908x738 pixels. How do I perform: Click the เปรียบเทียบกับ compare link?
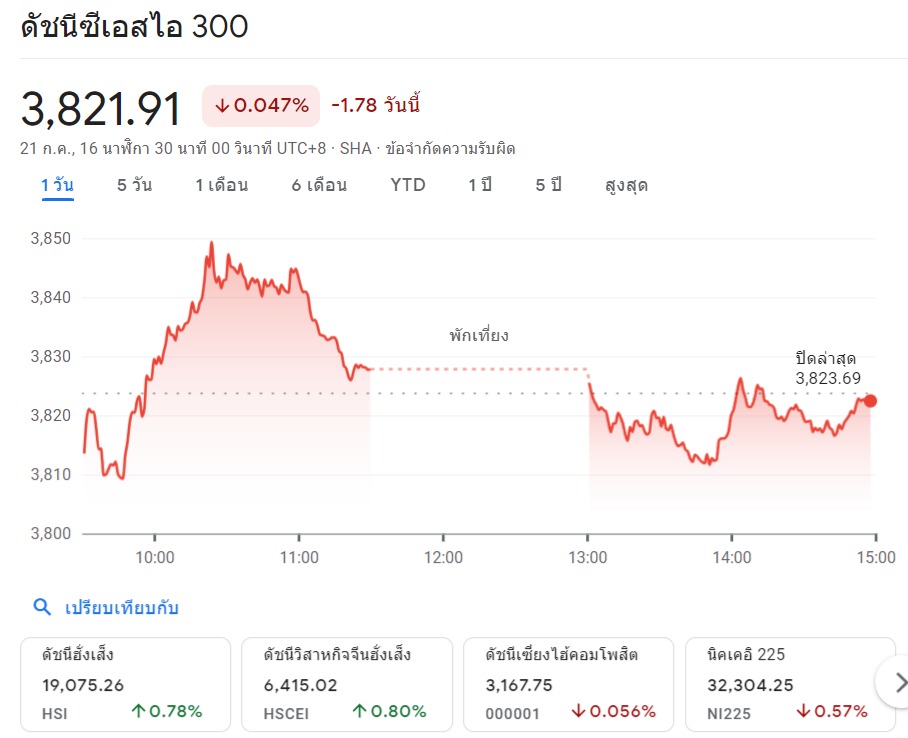pyautogui.click(x=122, y=607)
